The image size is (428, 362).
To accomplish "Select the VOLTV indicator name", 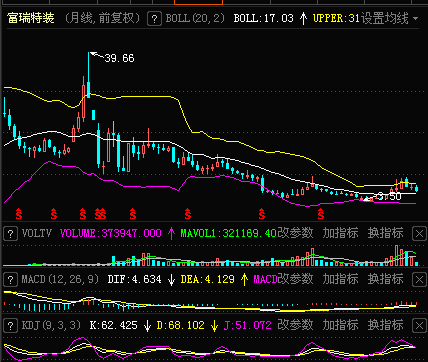I will [37, 233].
